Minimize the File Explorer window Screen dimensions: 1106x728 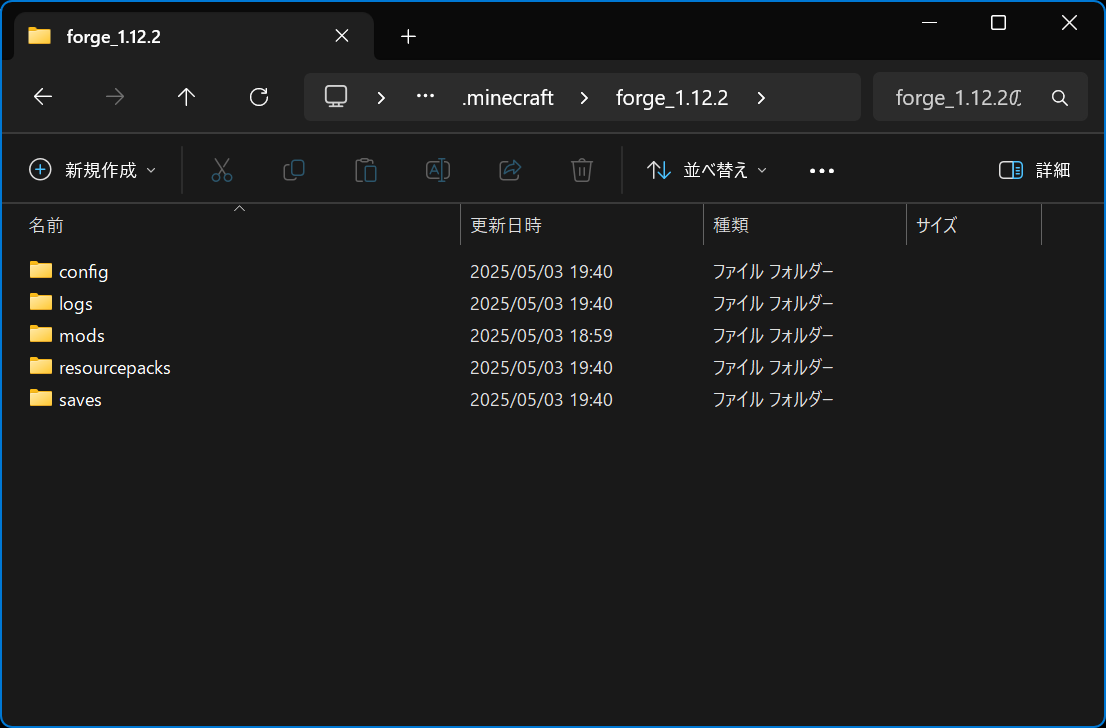(x=929, y=23)
